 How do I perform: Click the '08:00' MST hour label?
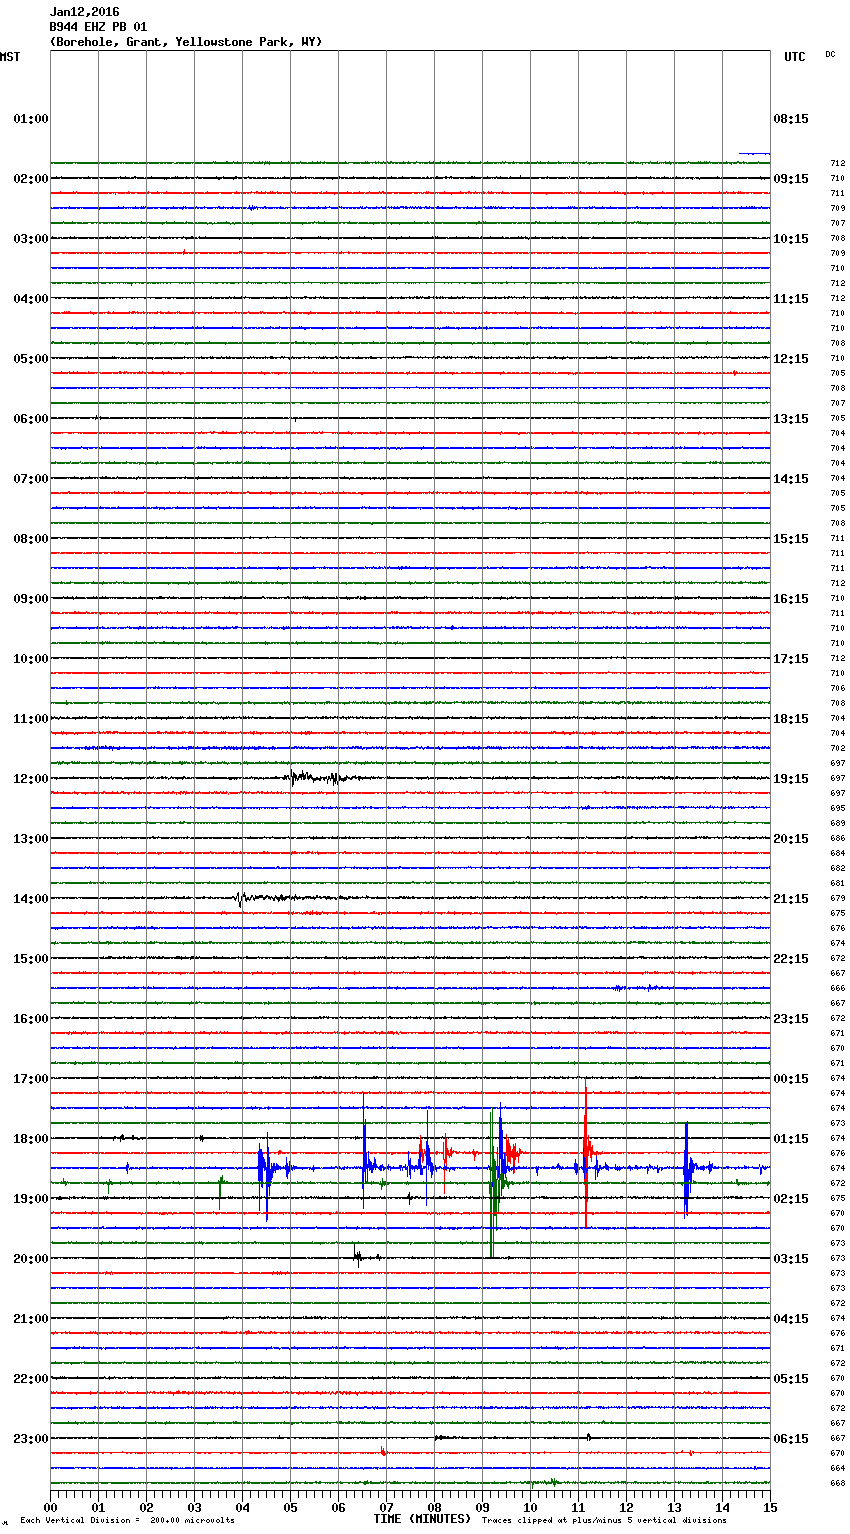pyautogui.click(x=31, y=539)
